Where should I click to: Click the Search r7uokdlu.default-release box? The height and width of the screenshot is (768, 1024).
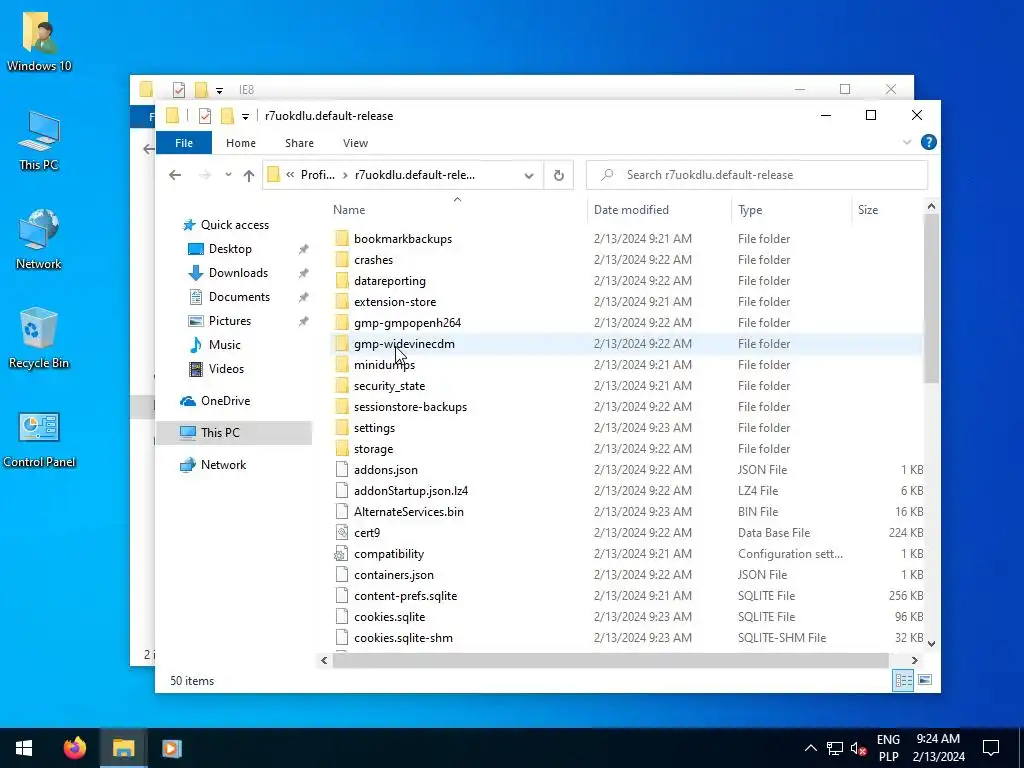[x=757, y=175]
